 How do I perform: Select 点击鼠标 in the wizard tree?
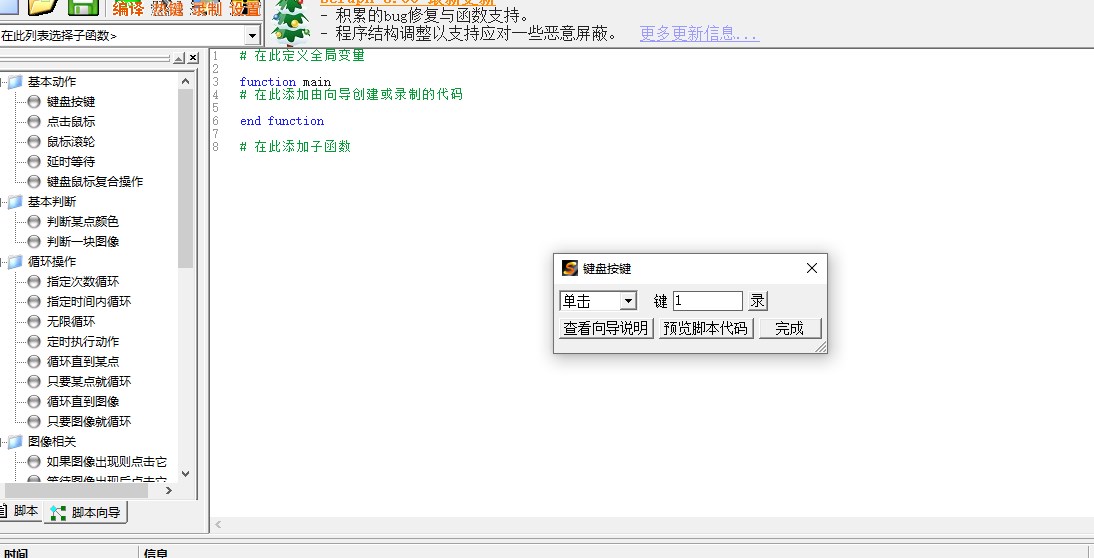click(x=71, y=122)
